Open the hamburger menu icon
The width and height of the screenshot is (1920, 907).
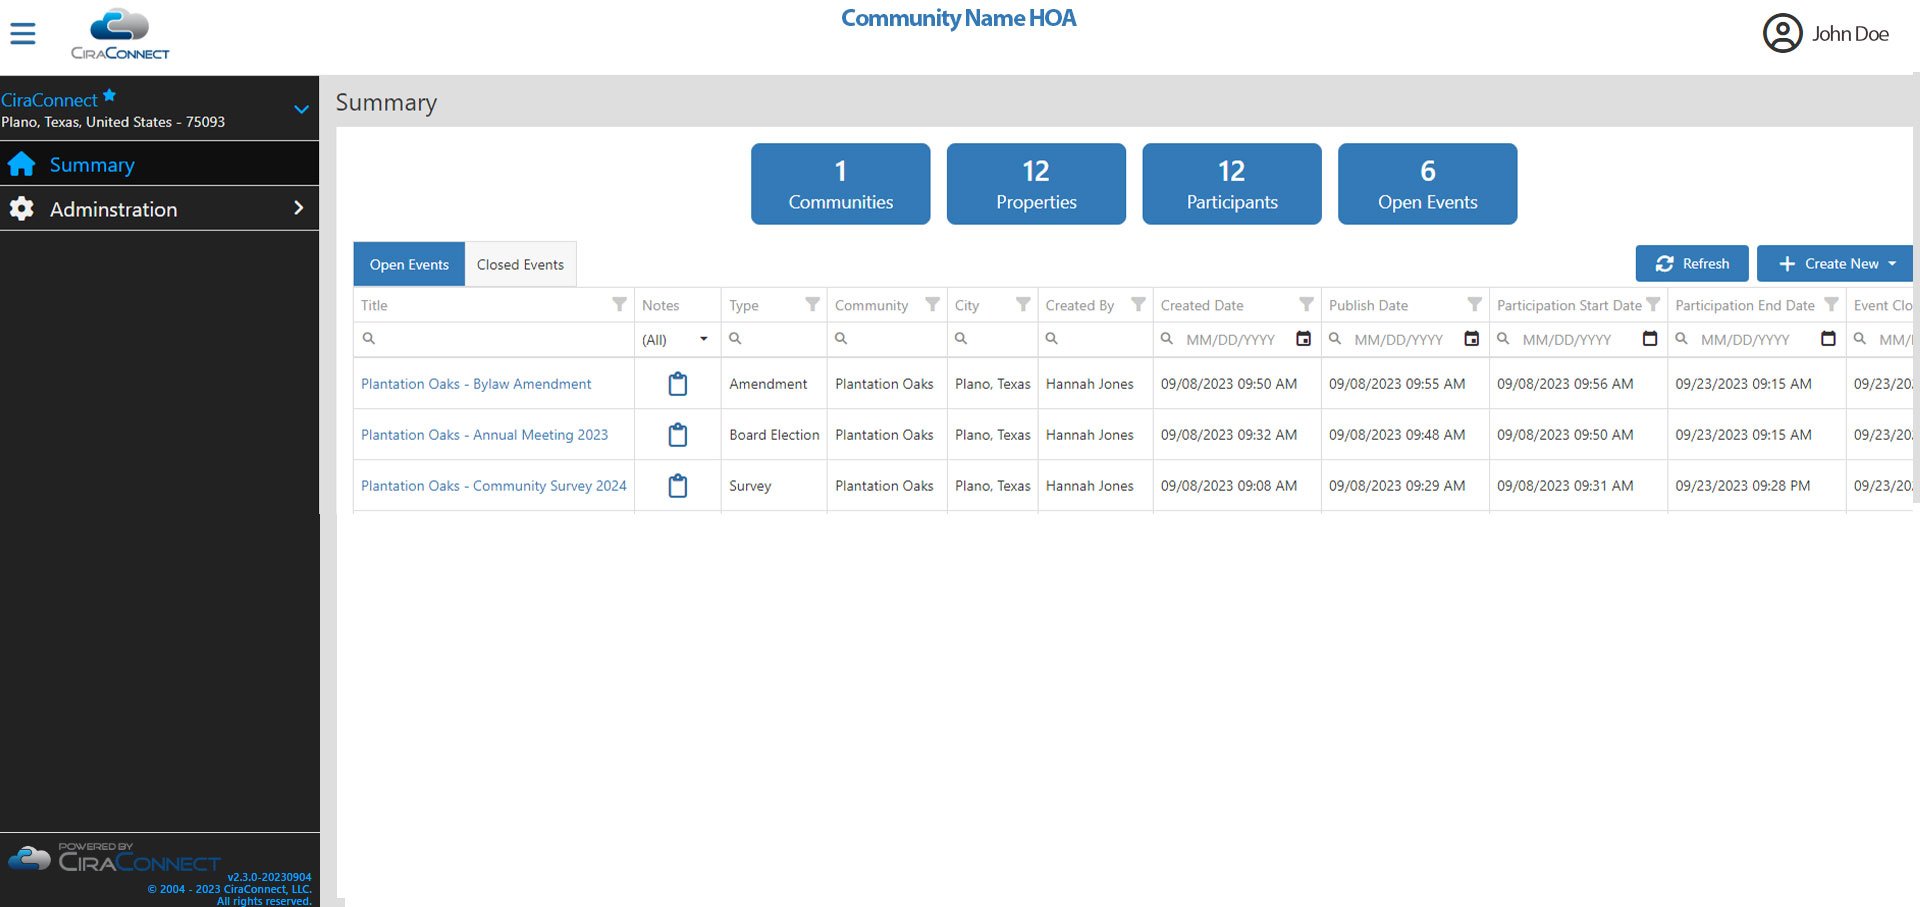(23, 34)
